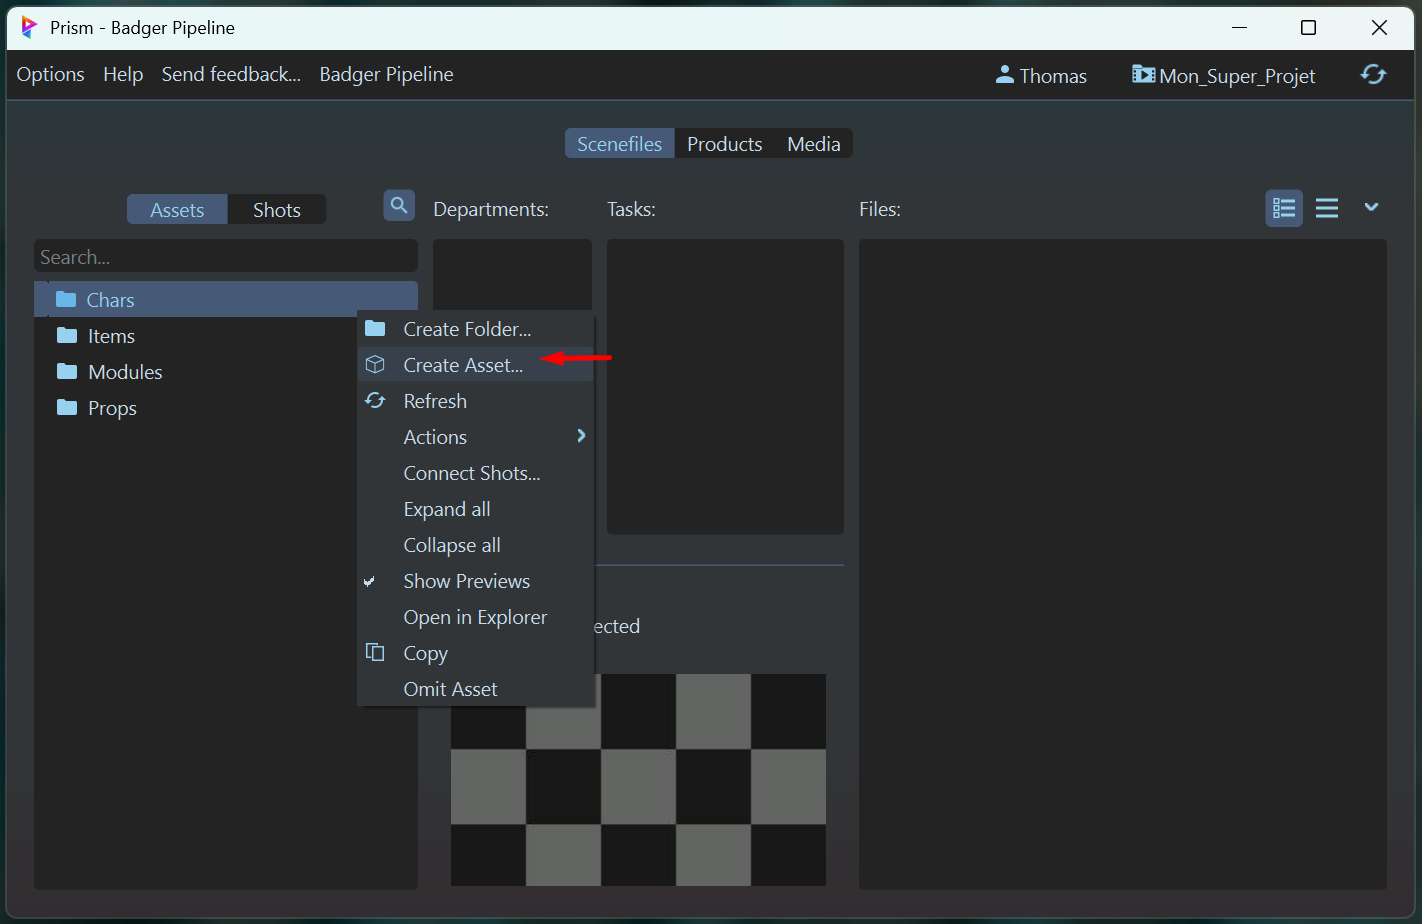
Task: Click the search magnifier icon
Action: point(399,206)
